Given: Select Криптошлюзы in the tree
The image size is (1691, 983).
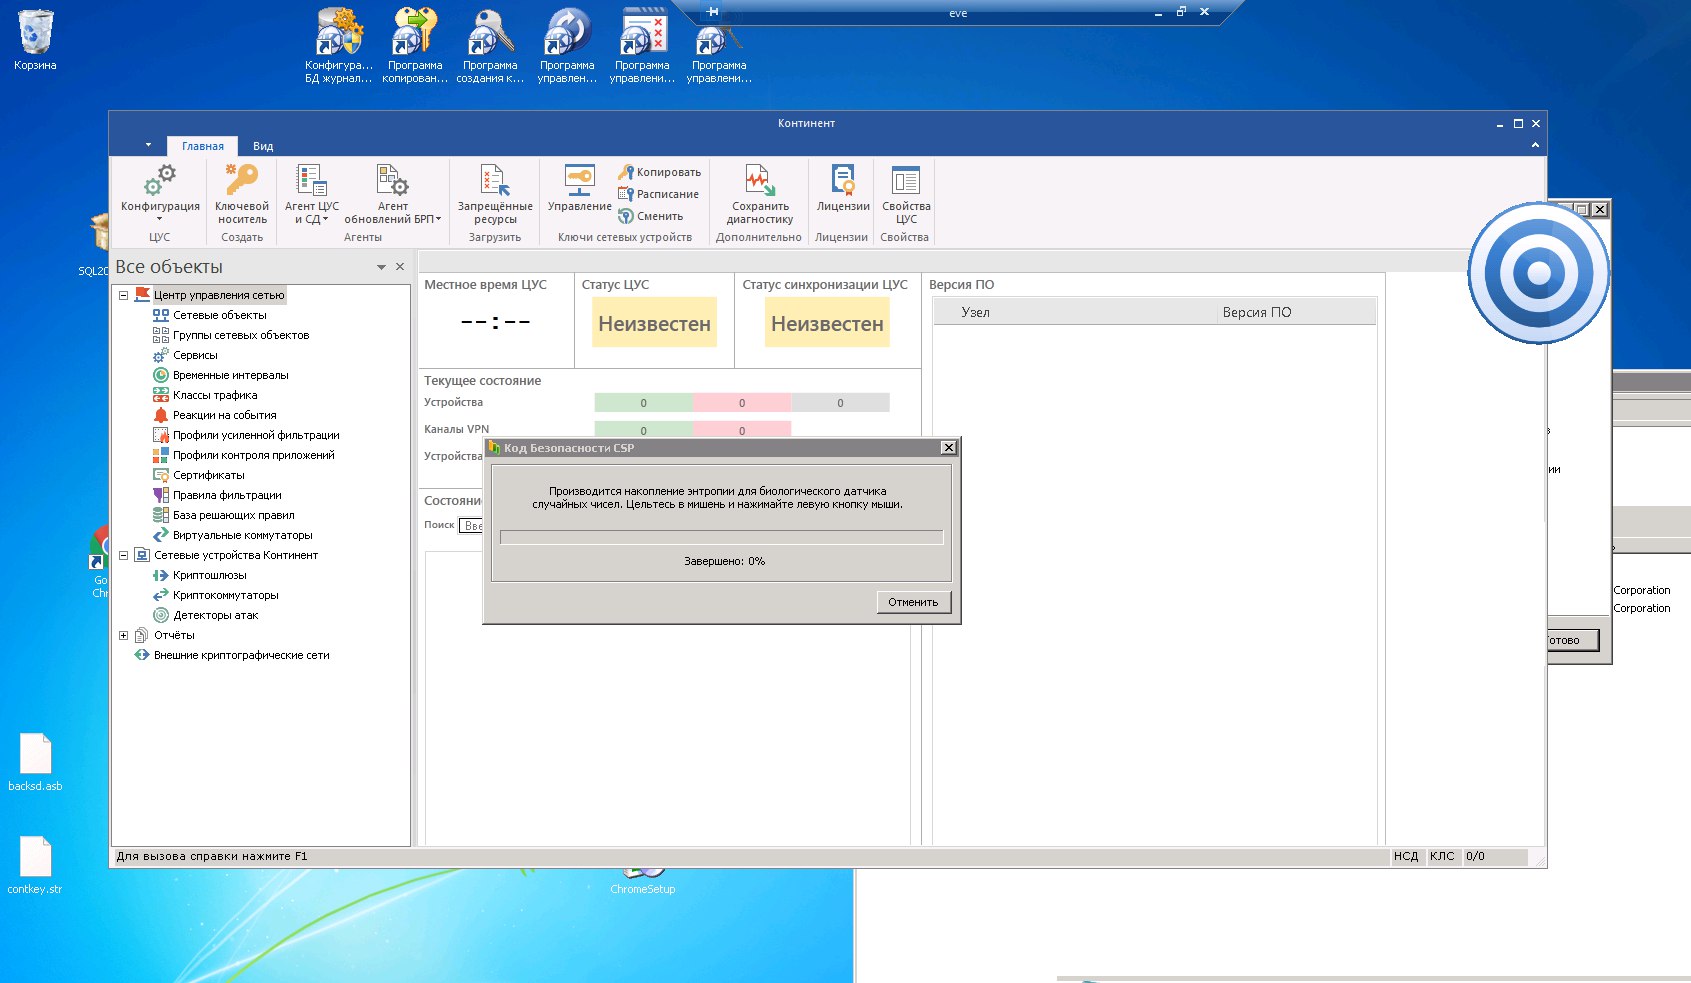Looking at the screenshot, I should 209,575.
